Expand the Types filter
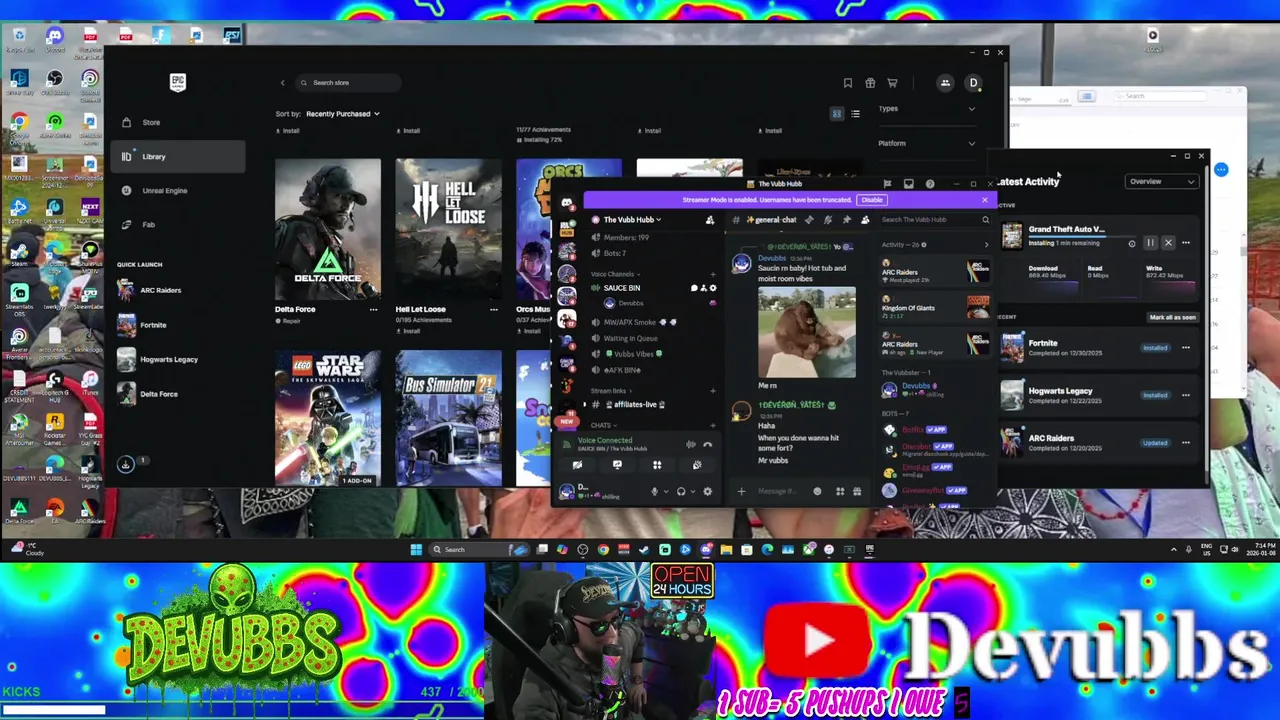This screenshot has width=1280, height=720. pos(927,108)
